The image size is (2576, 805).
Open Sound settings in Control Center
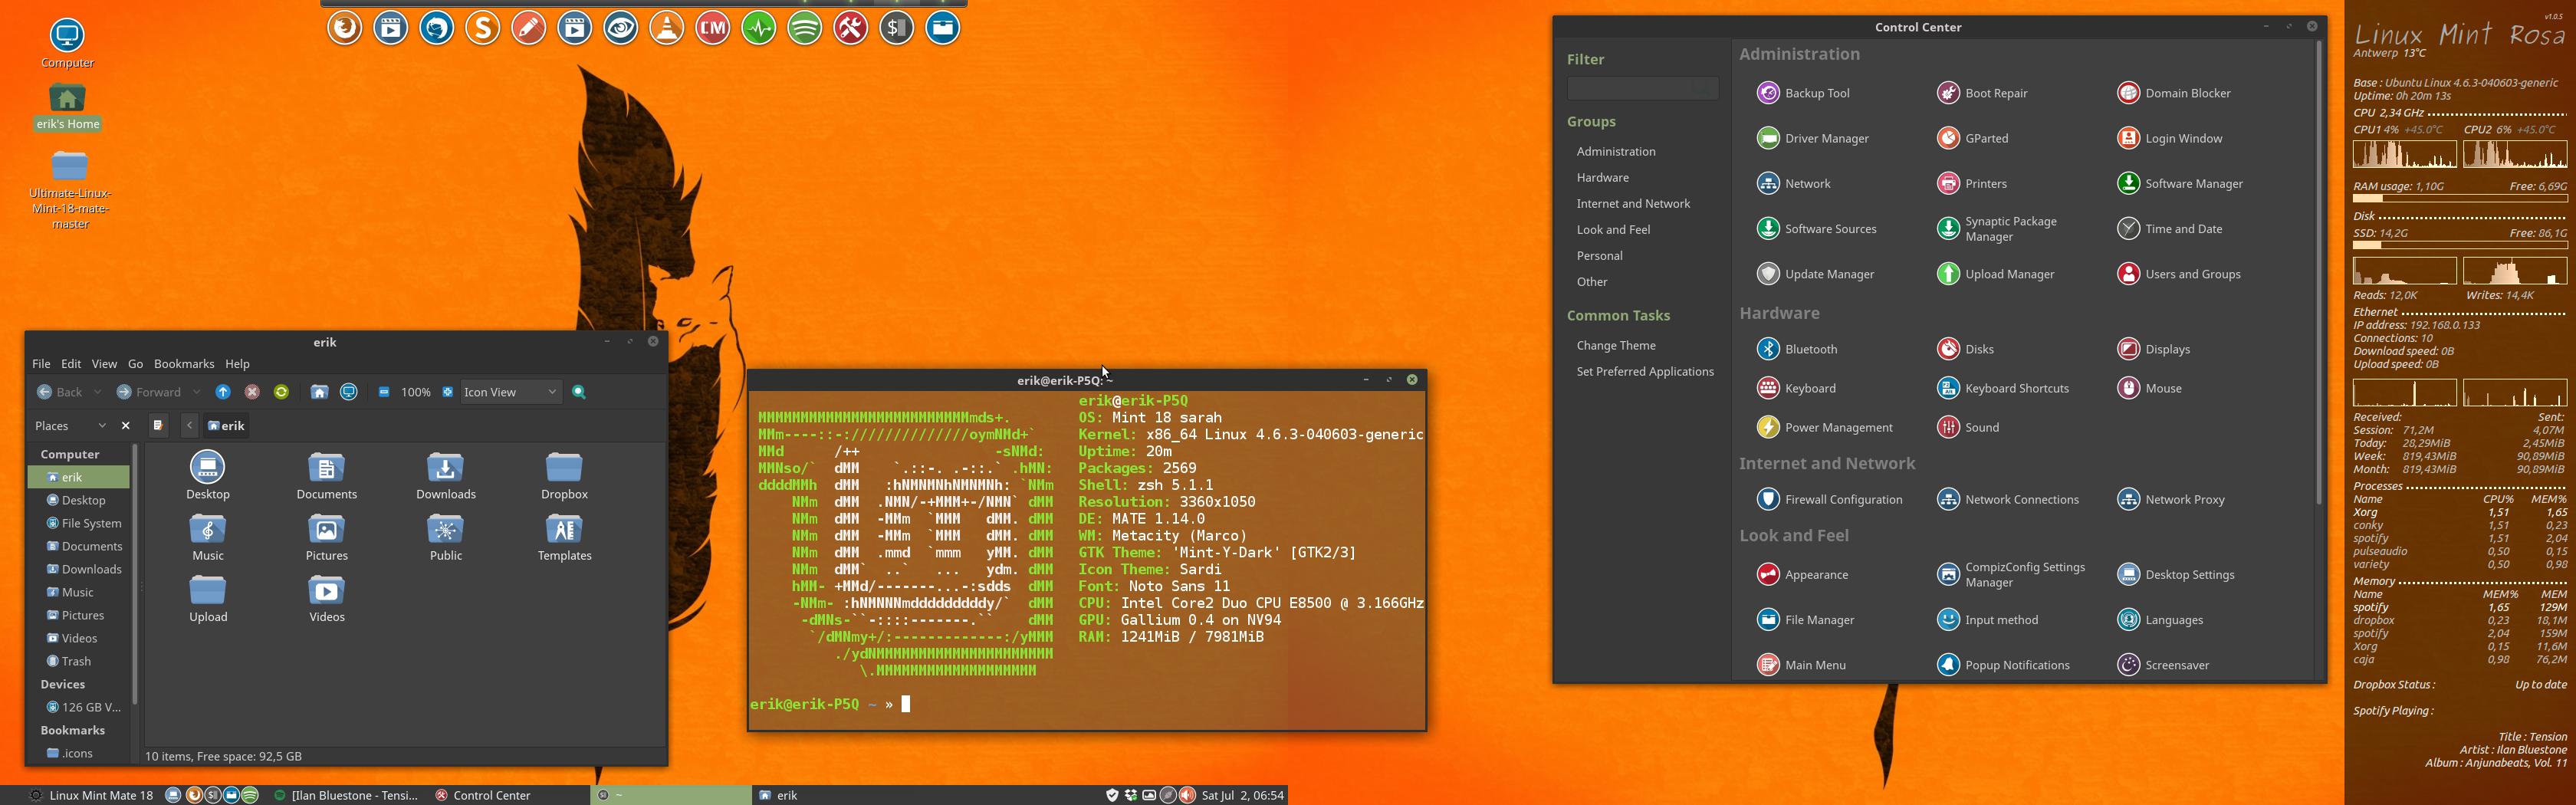(x=1968, y=427)
